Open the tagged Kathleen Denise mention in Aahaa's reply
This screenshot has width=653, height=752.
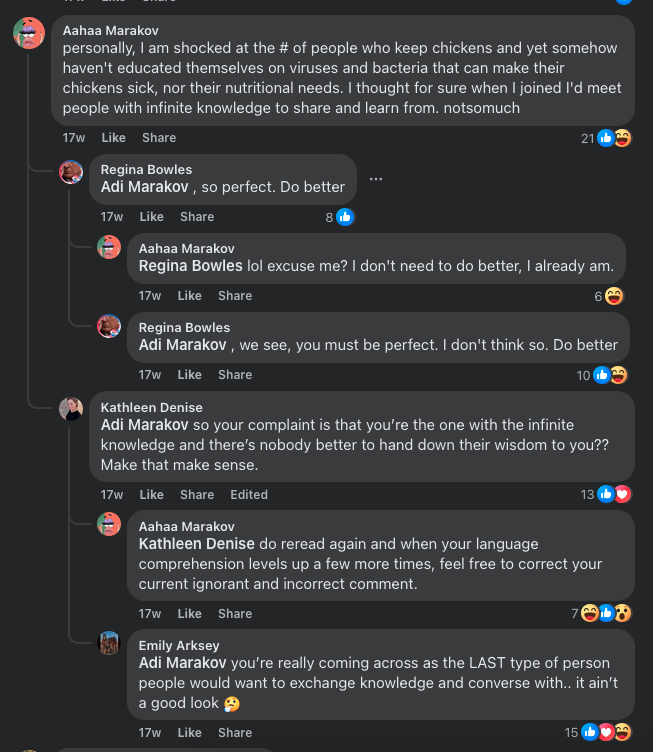(x=197, y=544)
